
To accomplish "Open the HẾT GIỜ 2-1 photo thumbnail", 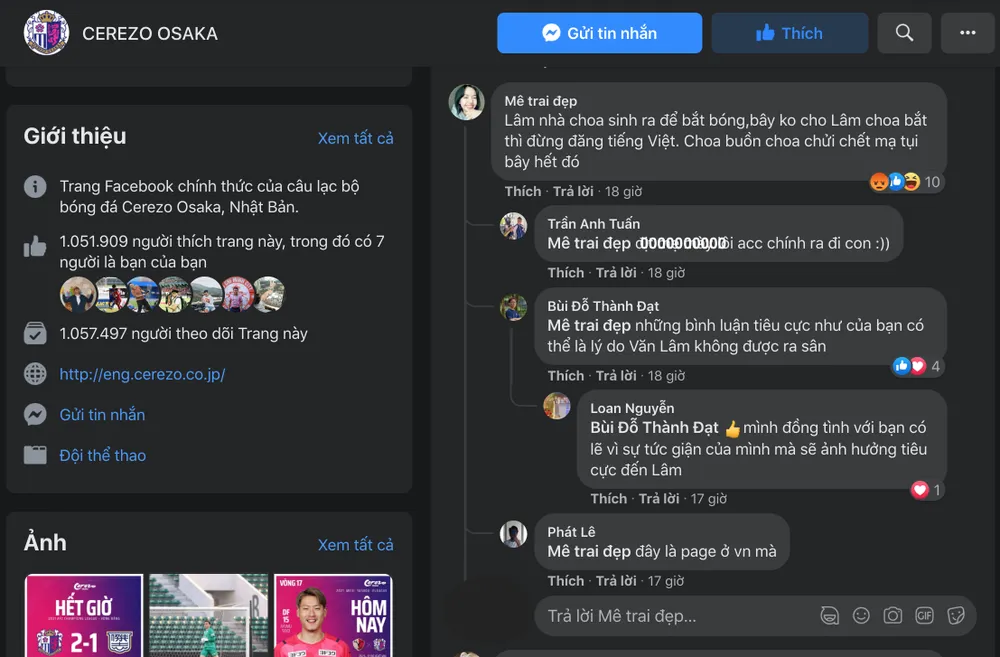I will click(84, 615).
